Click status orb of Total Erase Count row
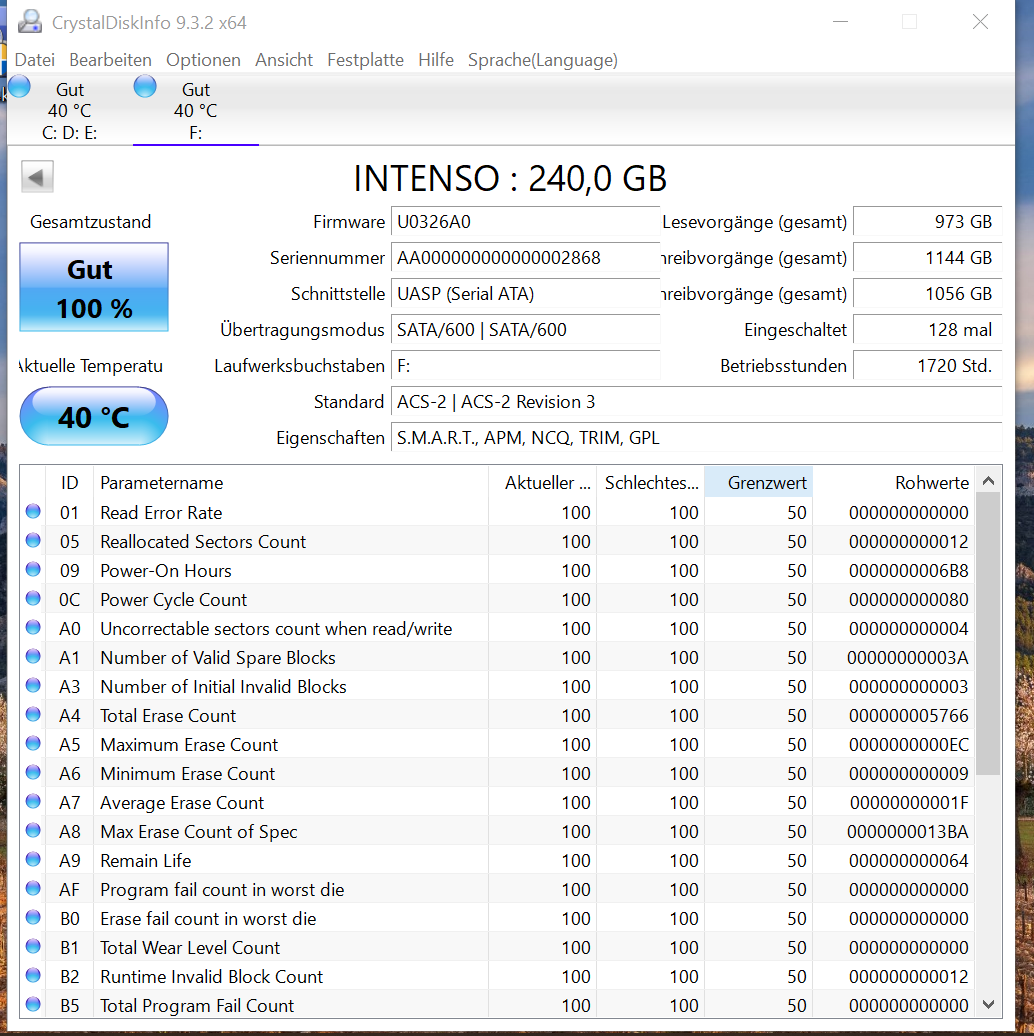This screenshot has height=1036, width=1034. tap(33, 715)
